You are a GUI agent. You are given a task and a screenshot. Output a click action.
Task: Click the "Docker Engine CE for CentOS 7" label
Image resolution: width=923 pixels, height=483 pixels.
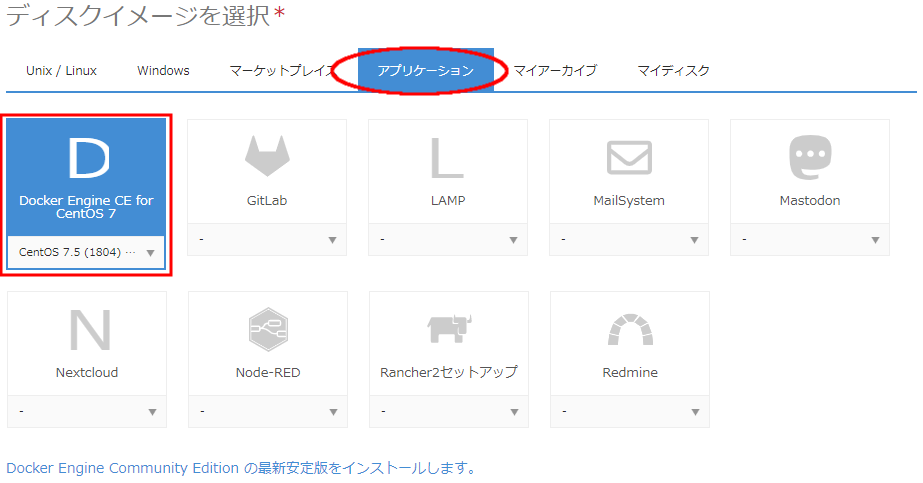tap(86, 207)
